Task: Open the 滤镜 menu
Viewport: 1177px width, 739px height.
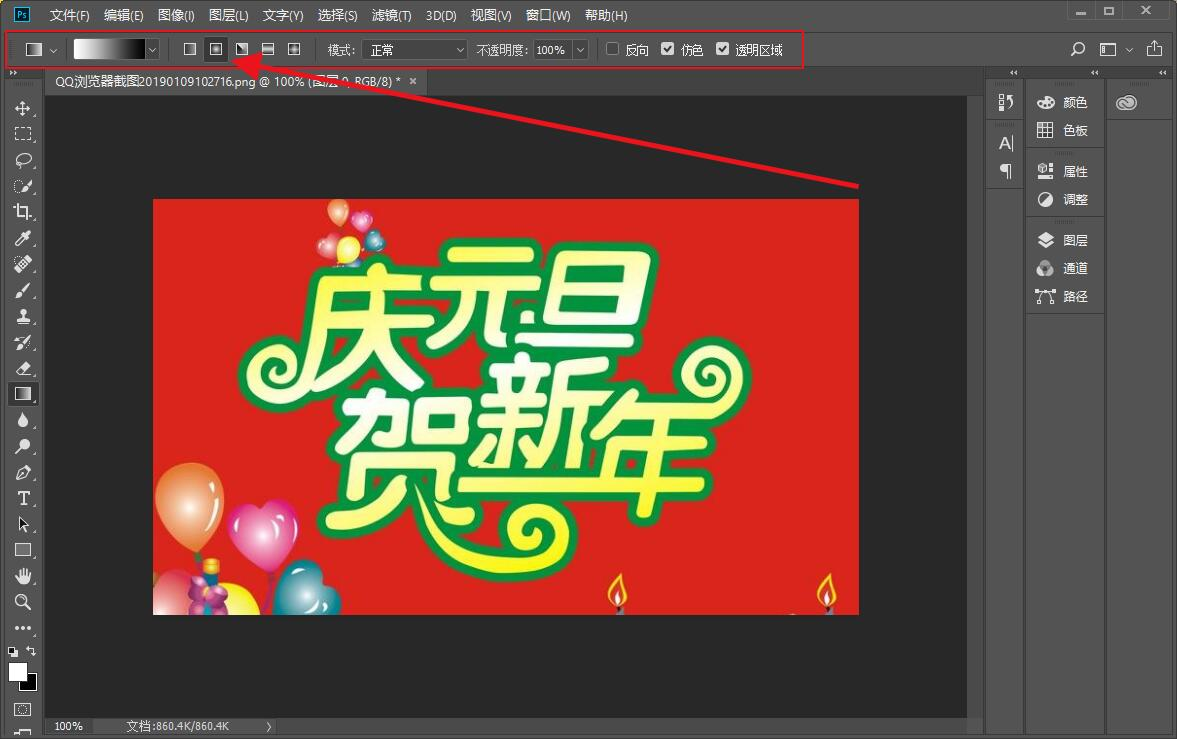Action: (x=391, y=15)
